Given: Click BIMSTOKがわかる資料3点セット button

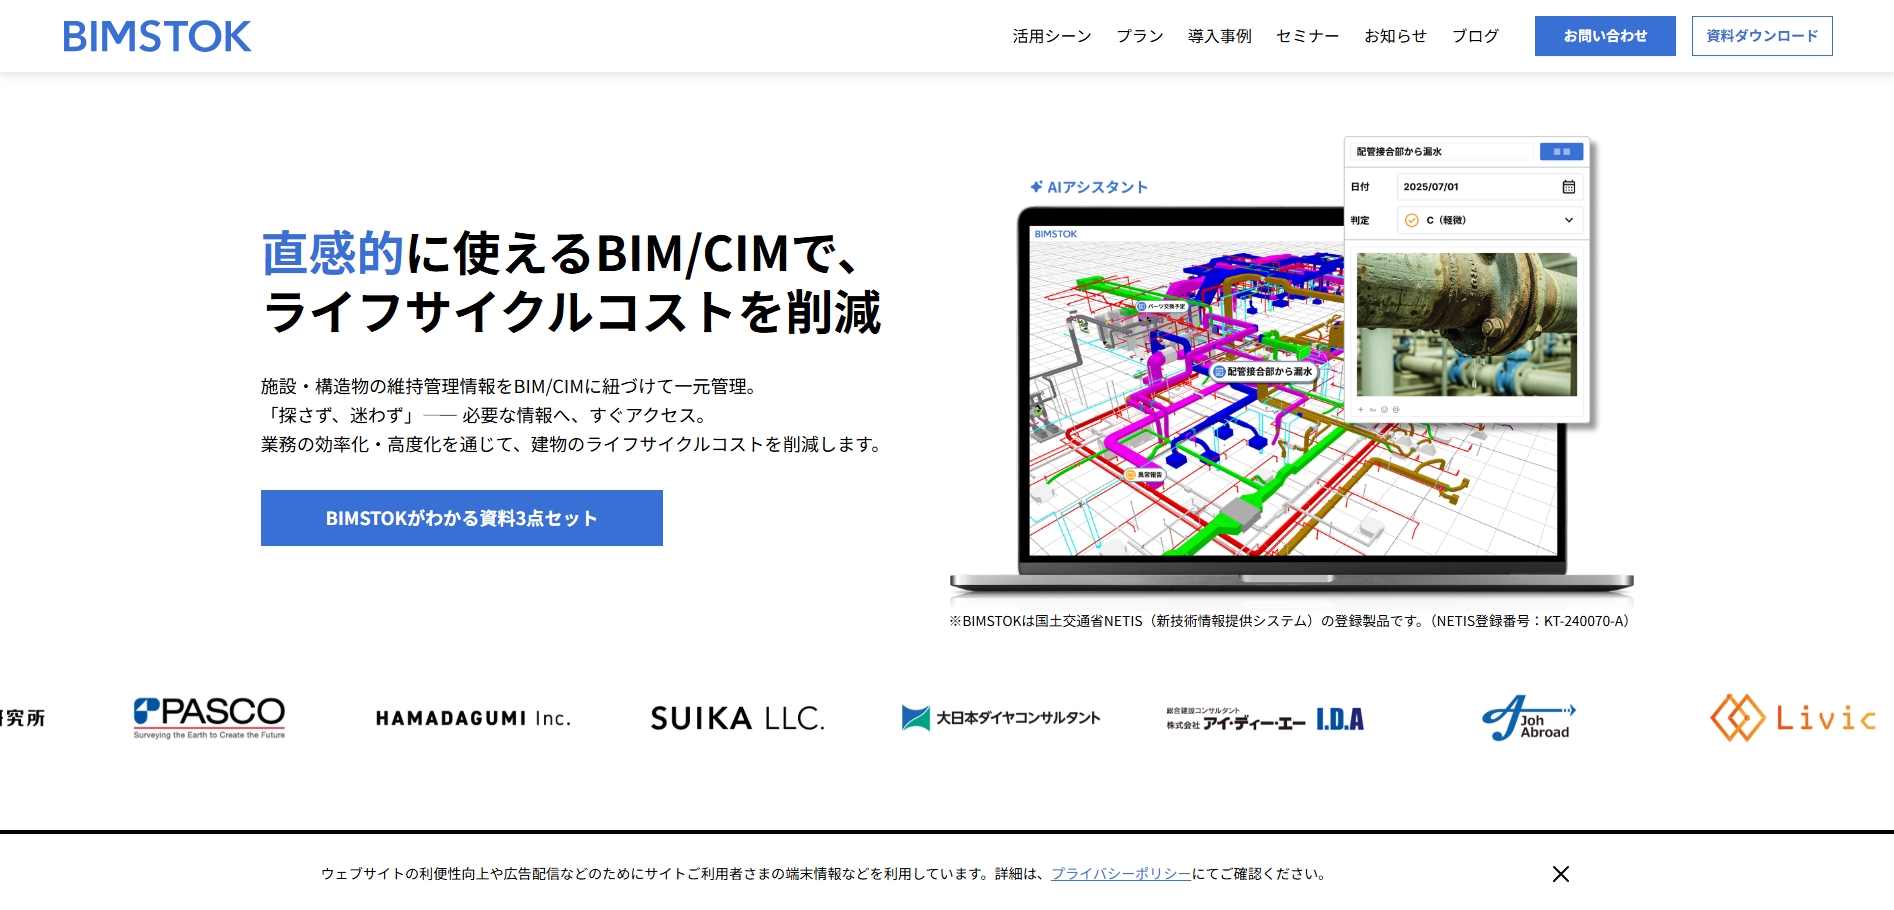Looking at the screenshot, I should tap(462, 518).
